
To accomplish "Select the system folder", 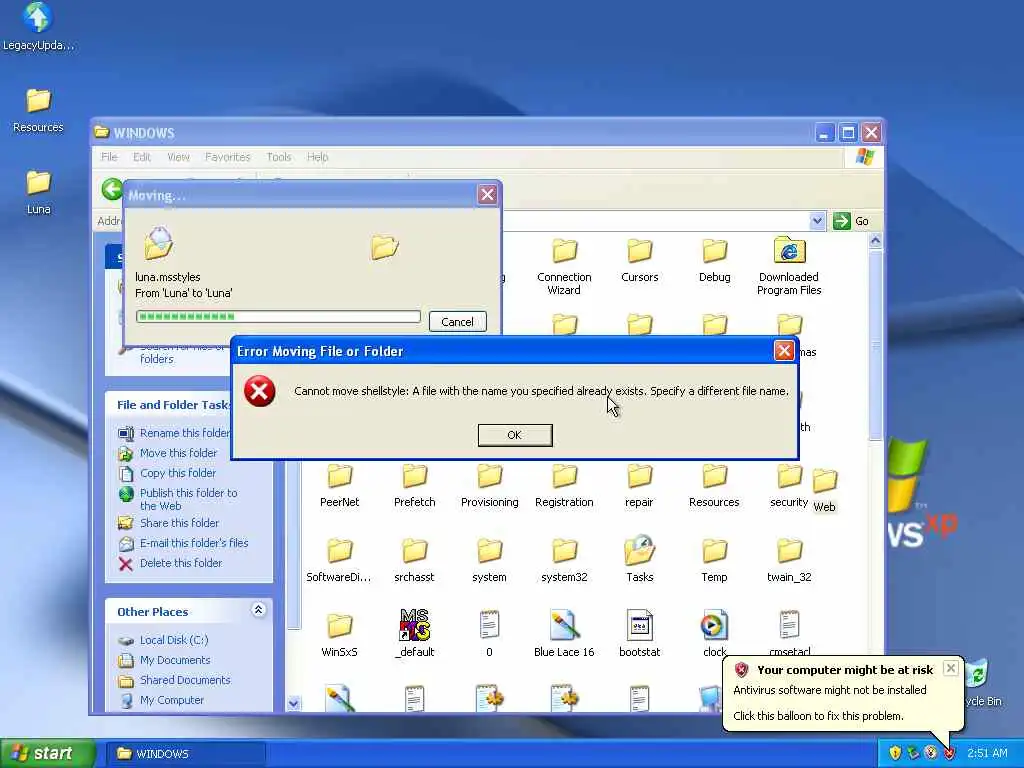I will point(489,561).
